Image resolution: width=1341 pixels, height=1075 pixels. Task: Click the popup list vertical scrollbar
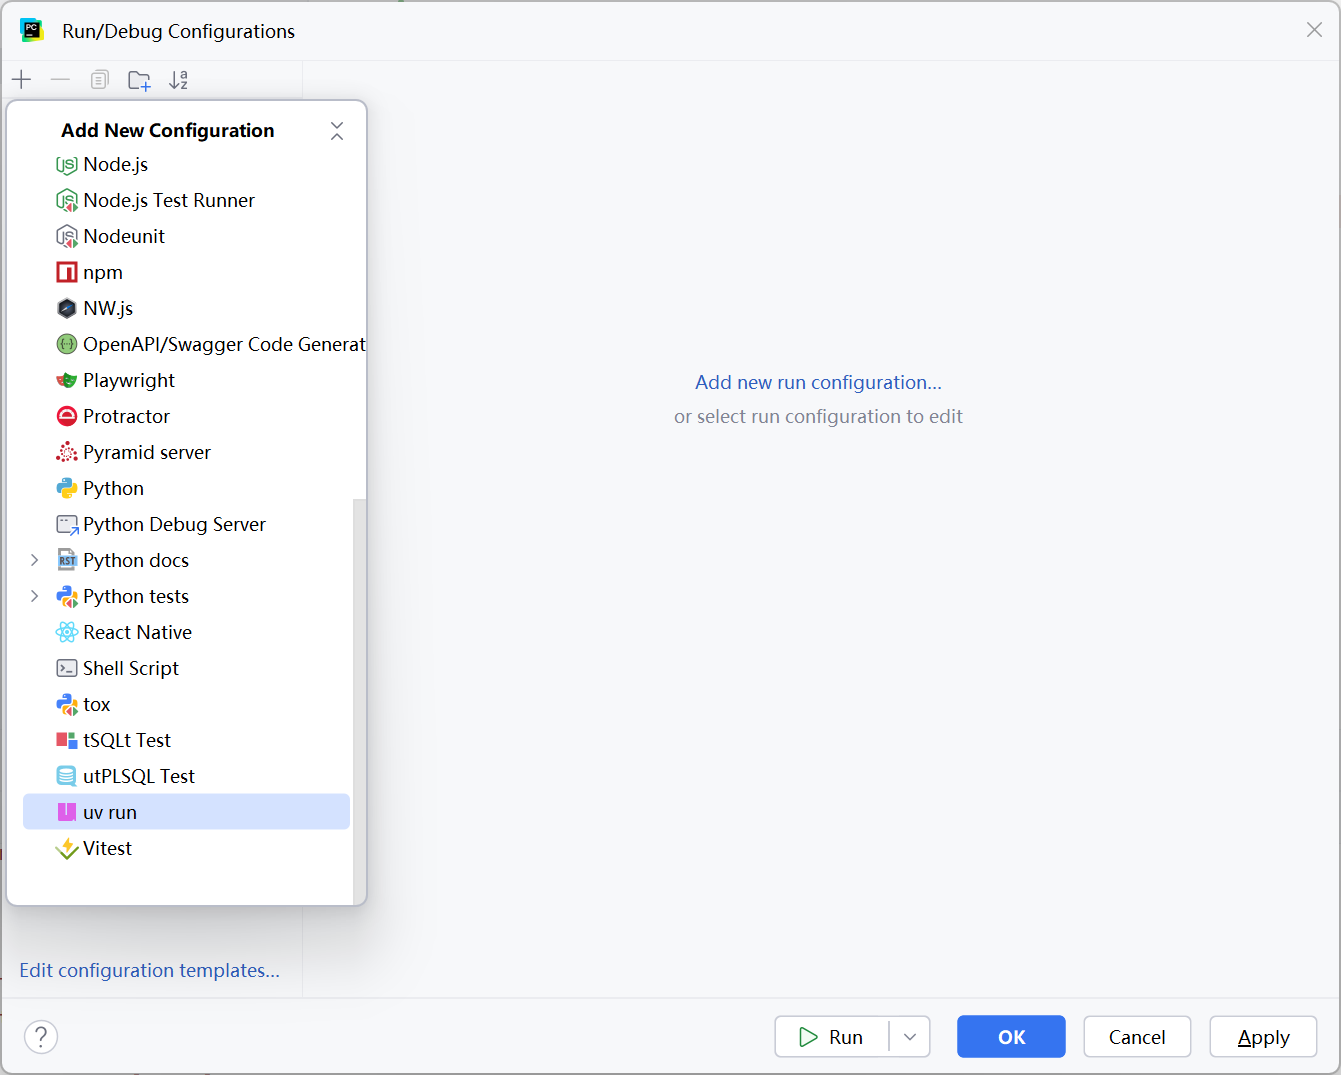coord(359,700)
